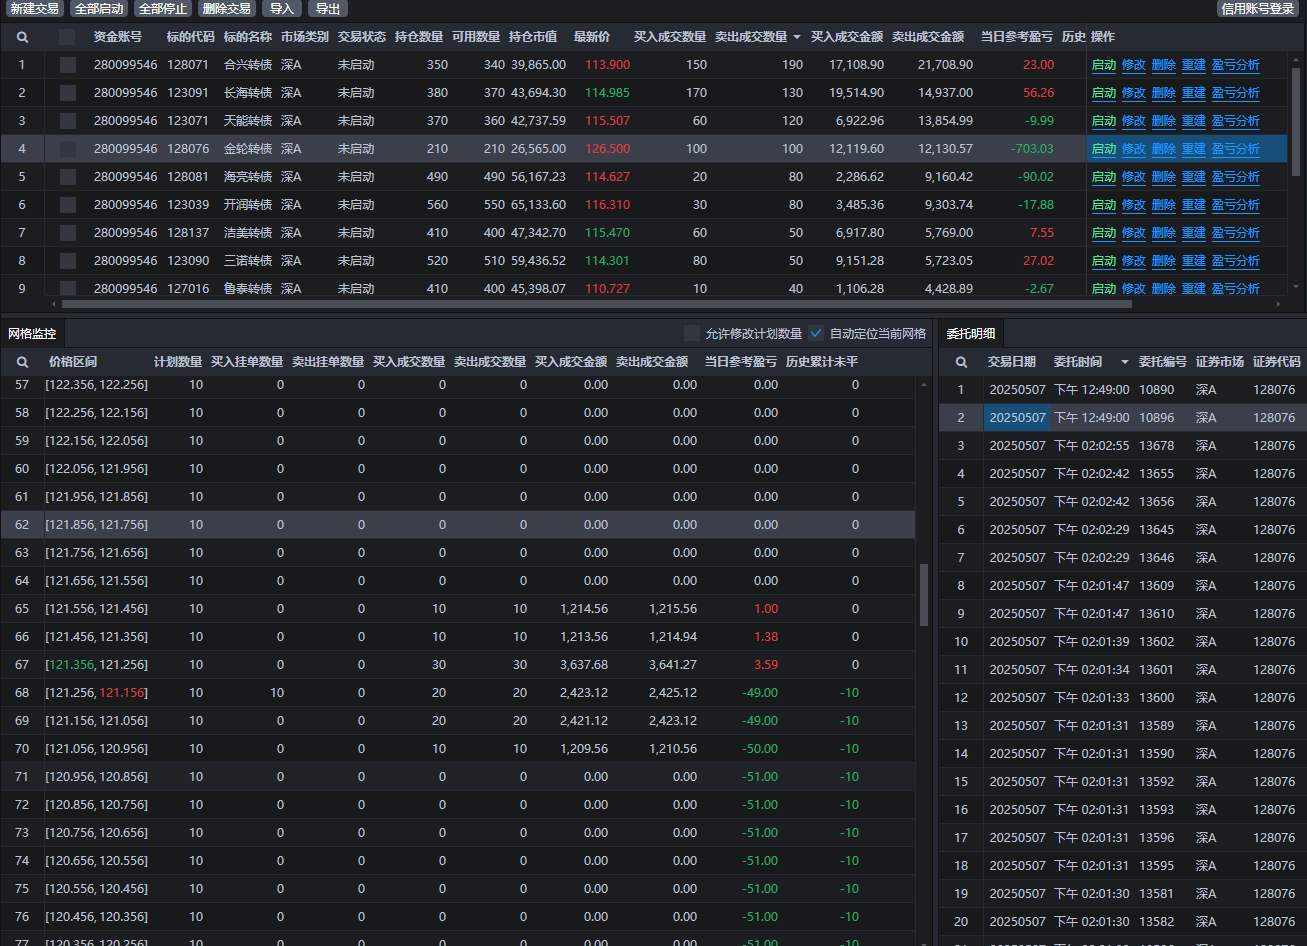Open 信用账号登录 in the top right
1307x946 pixels.
(1257, 9)
